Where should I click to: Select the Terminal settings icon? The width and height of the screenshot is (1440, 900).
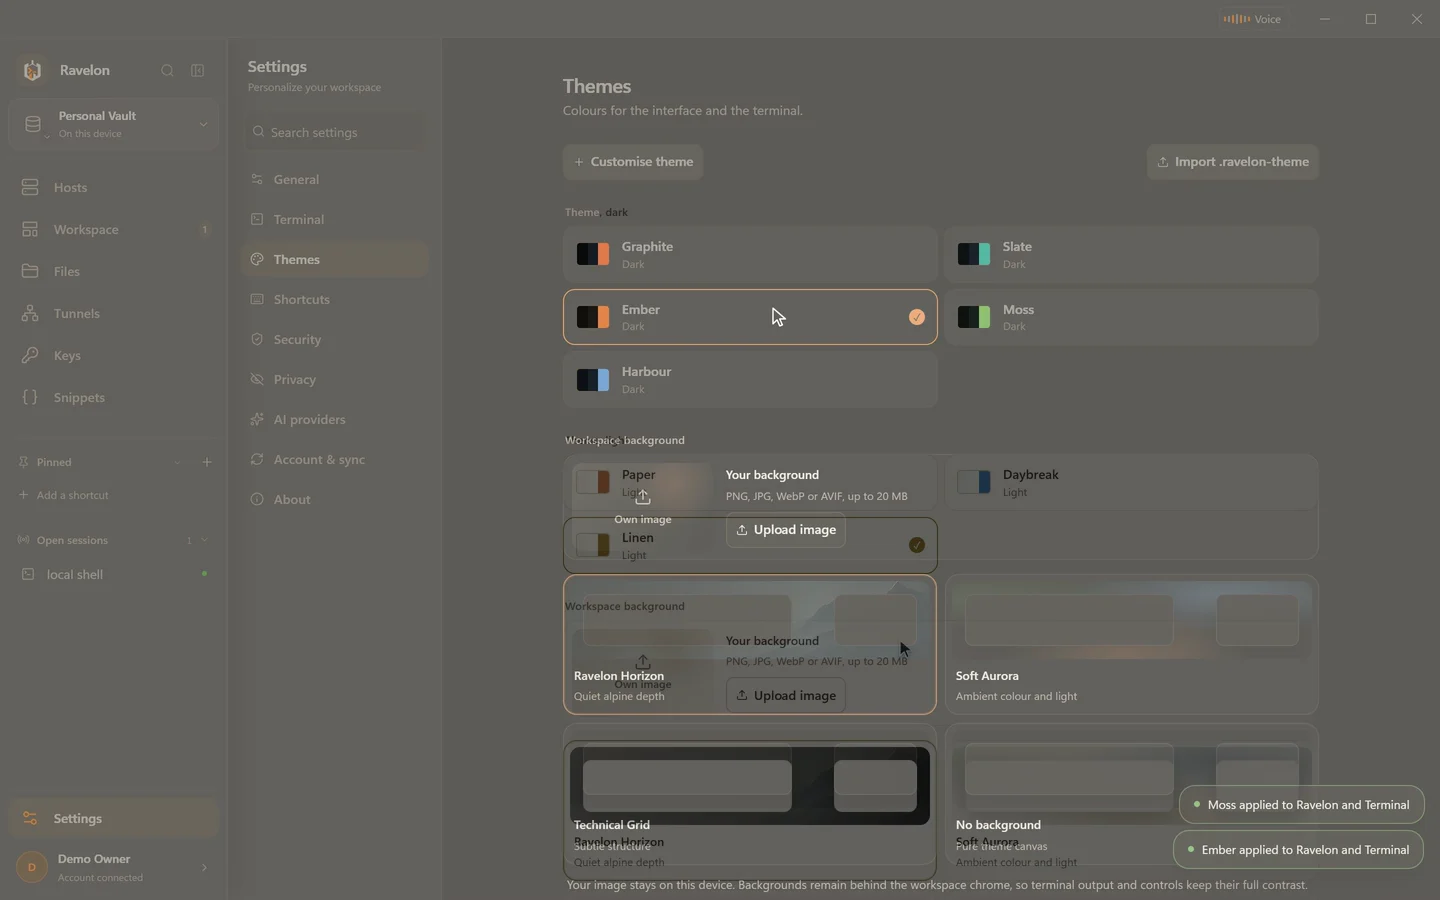pos(257,219)
